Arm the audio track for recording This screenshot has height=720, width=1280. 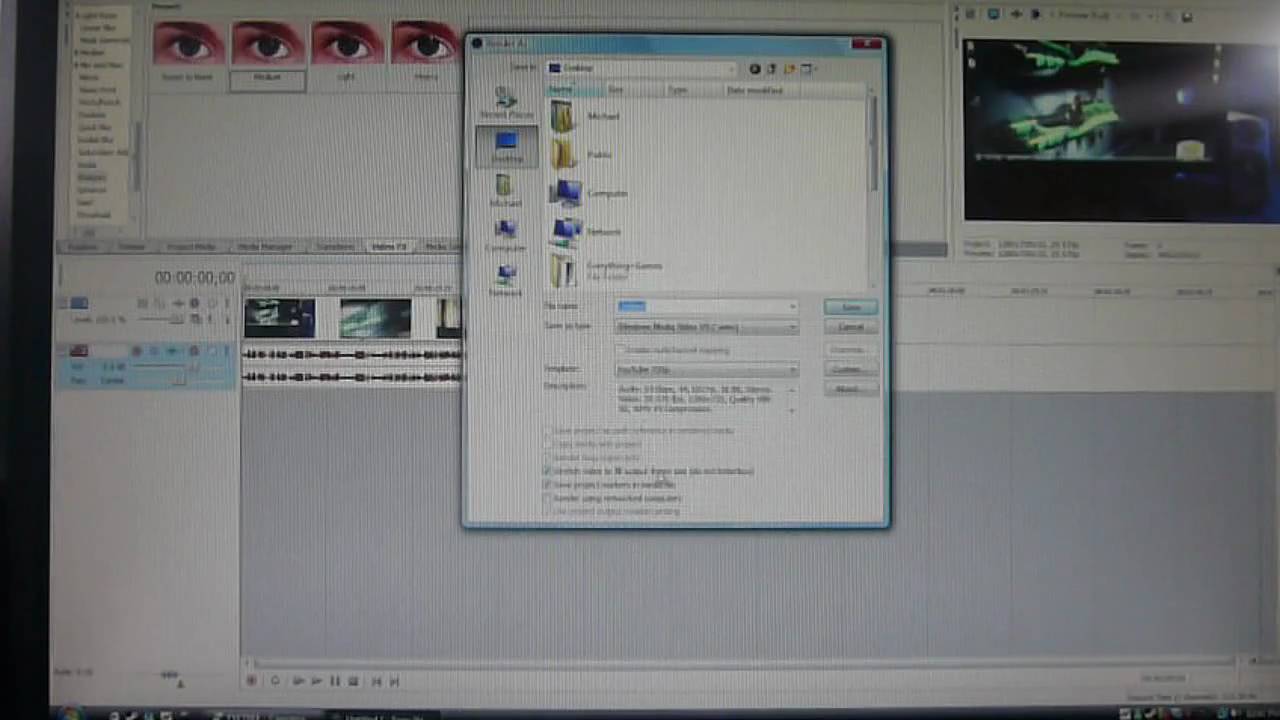[x=137, y=351]
